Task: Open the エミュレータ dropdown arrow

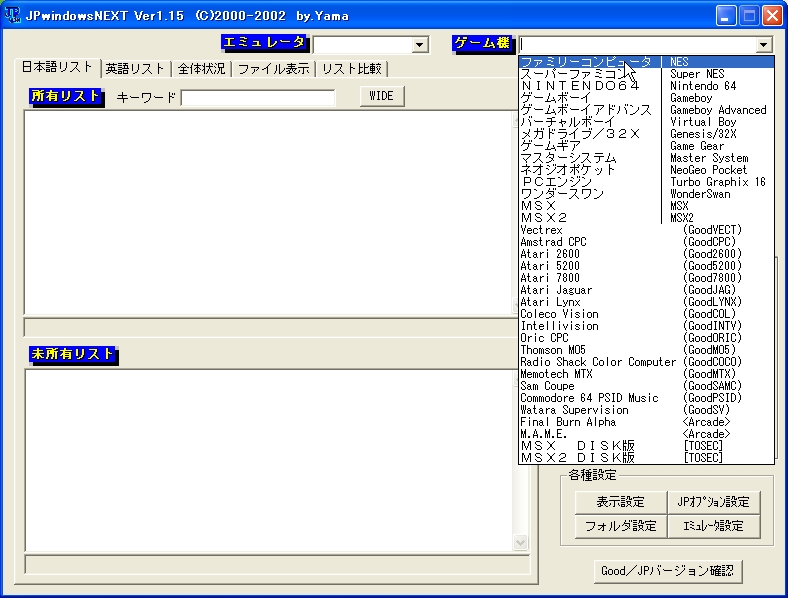Action: click(420, 45)
